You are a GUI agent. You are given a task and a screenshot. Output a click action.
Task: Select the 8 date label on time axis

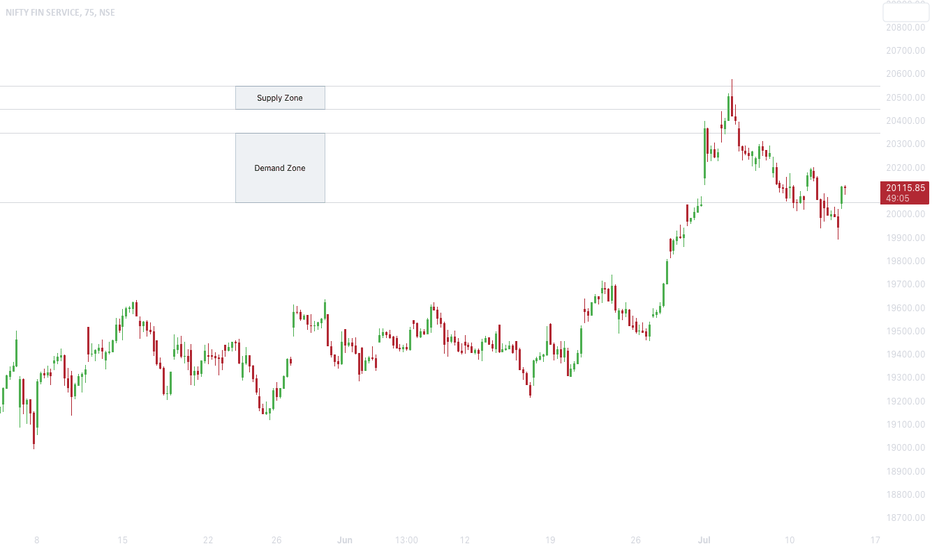click(37, 540)
